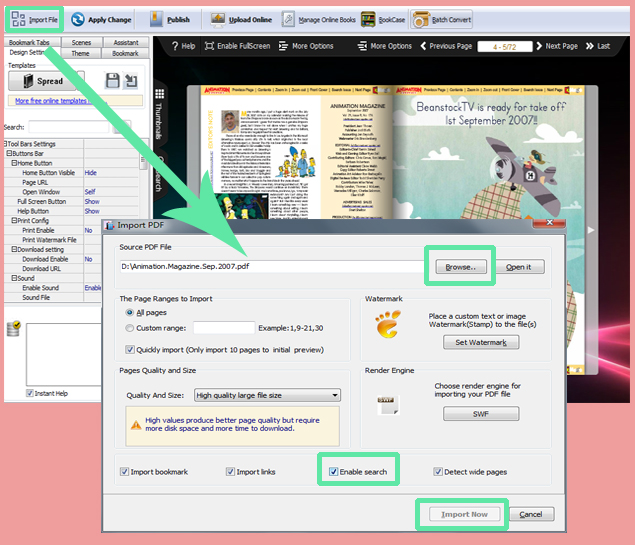
Task: Click the database icon near Instant Help
Action: (x=13, y=329)
